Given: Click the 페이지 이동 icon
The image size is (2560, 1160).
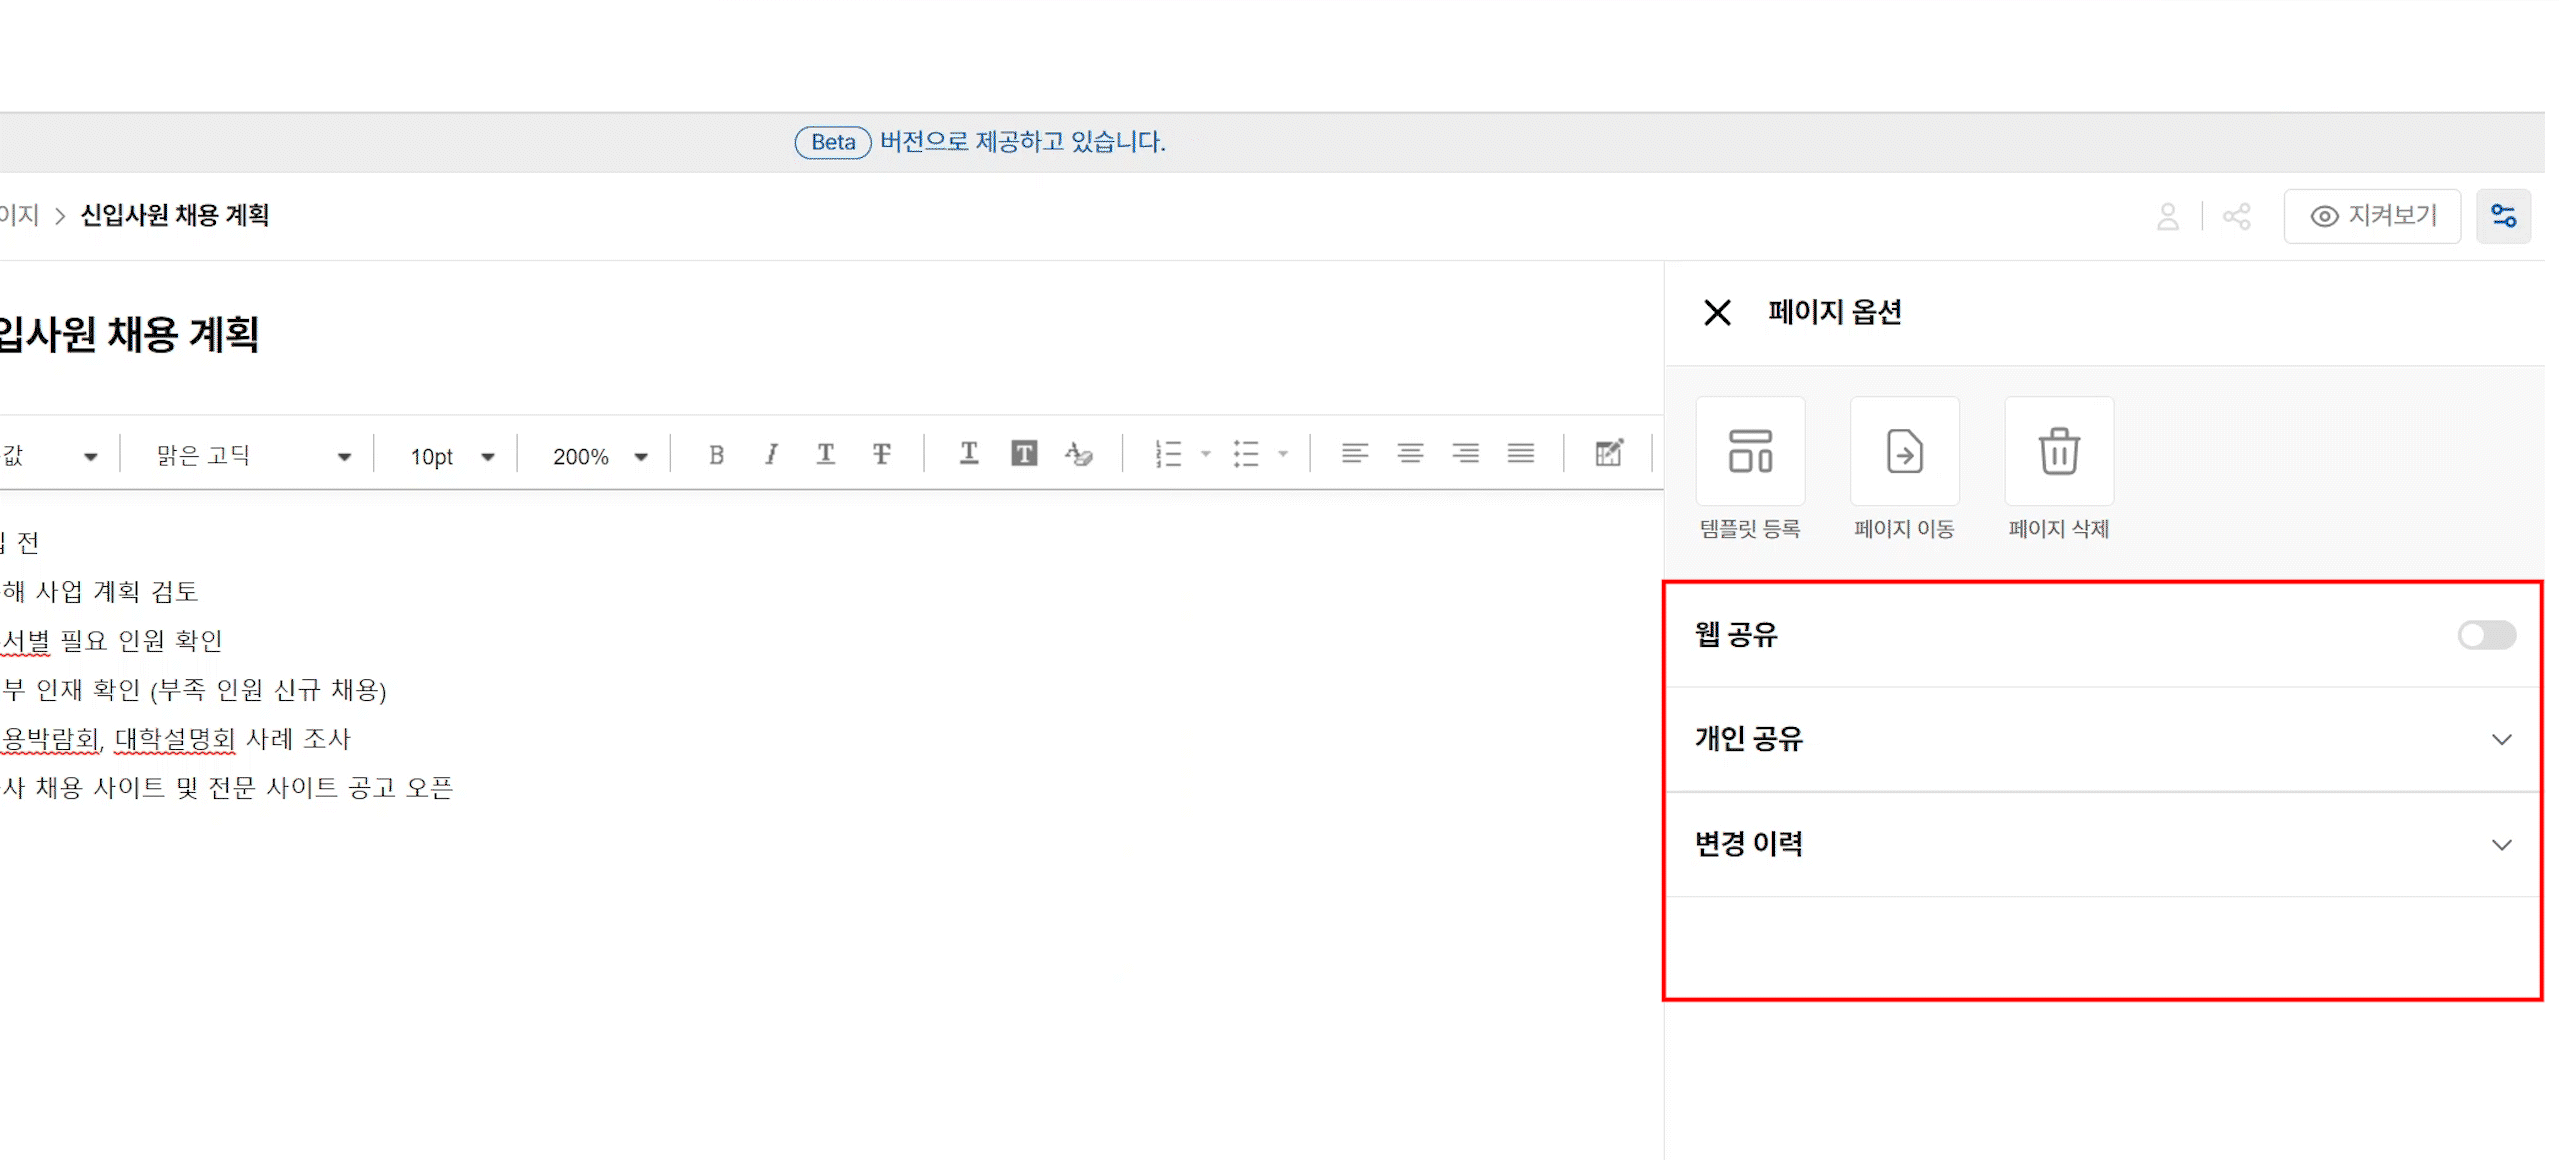Looking at the screenshot, I should [1904, 452].
